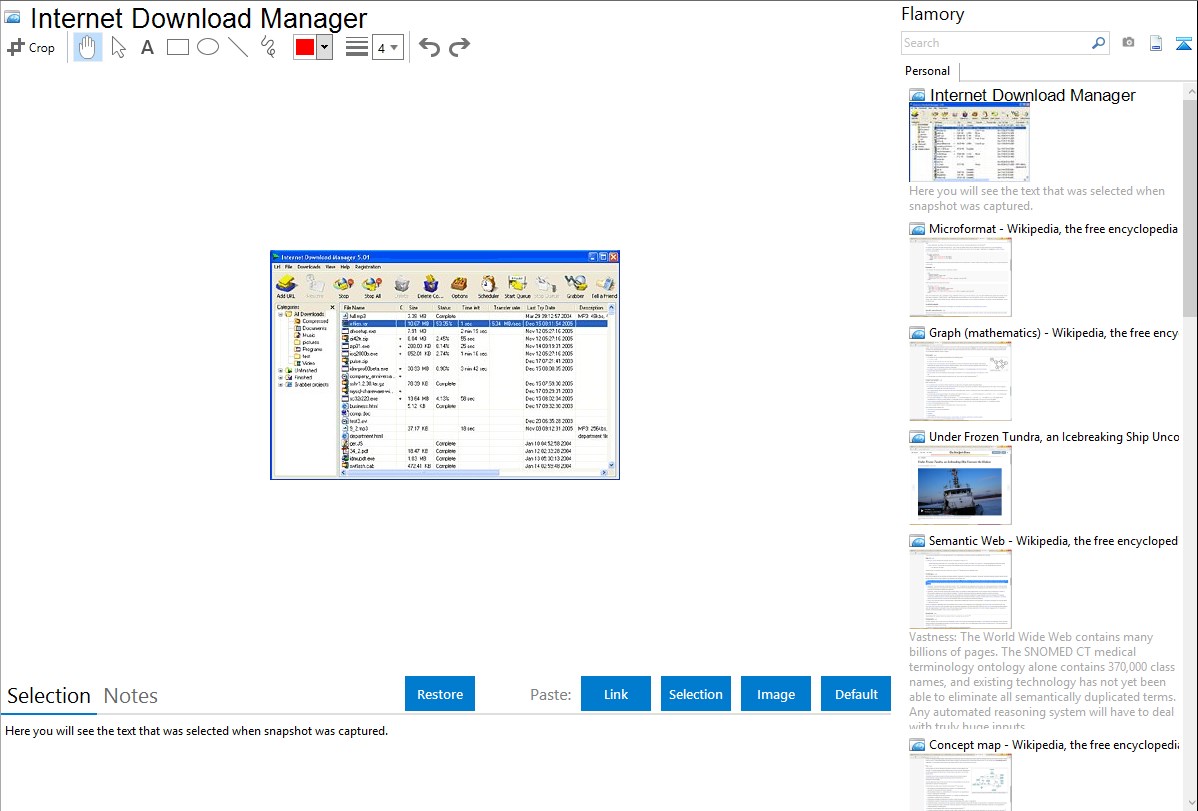
Task: Open the drawing color dropdown arrow
Action: tap(325, 47)
